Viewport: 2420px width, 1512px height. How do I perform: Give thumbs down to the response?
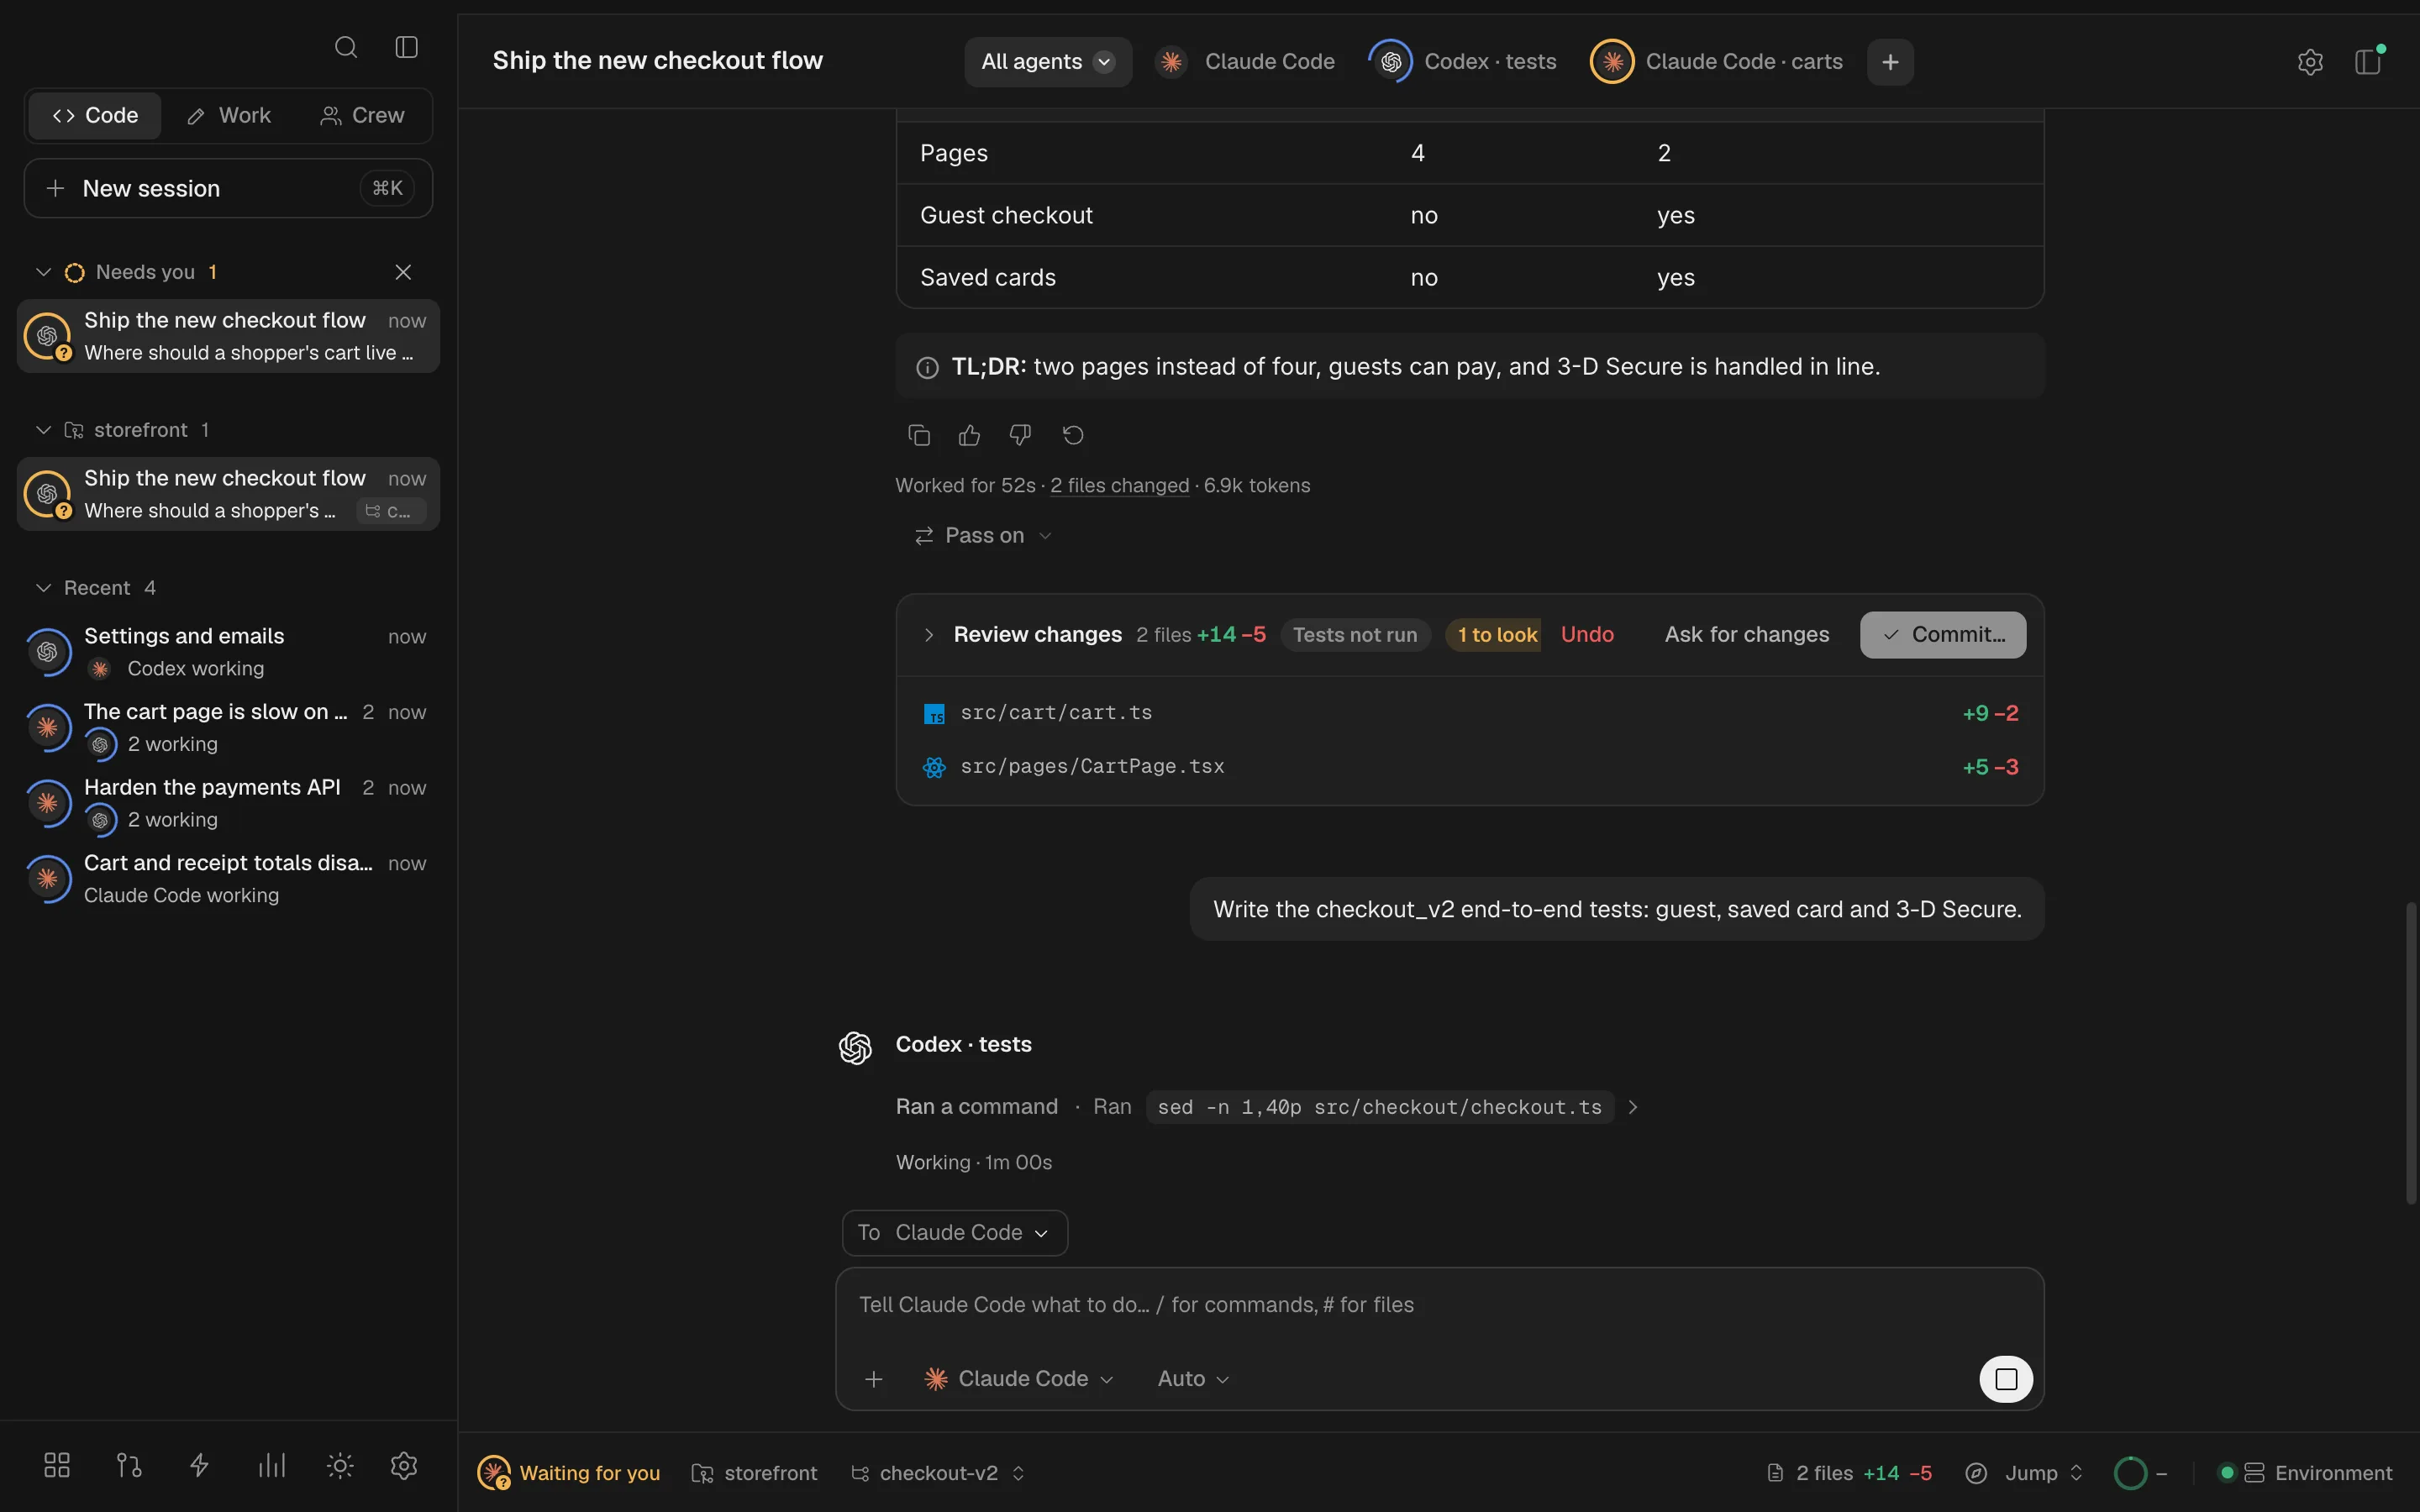point(1020,435)
